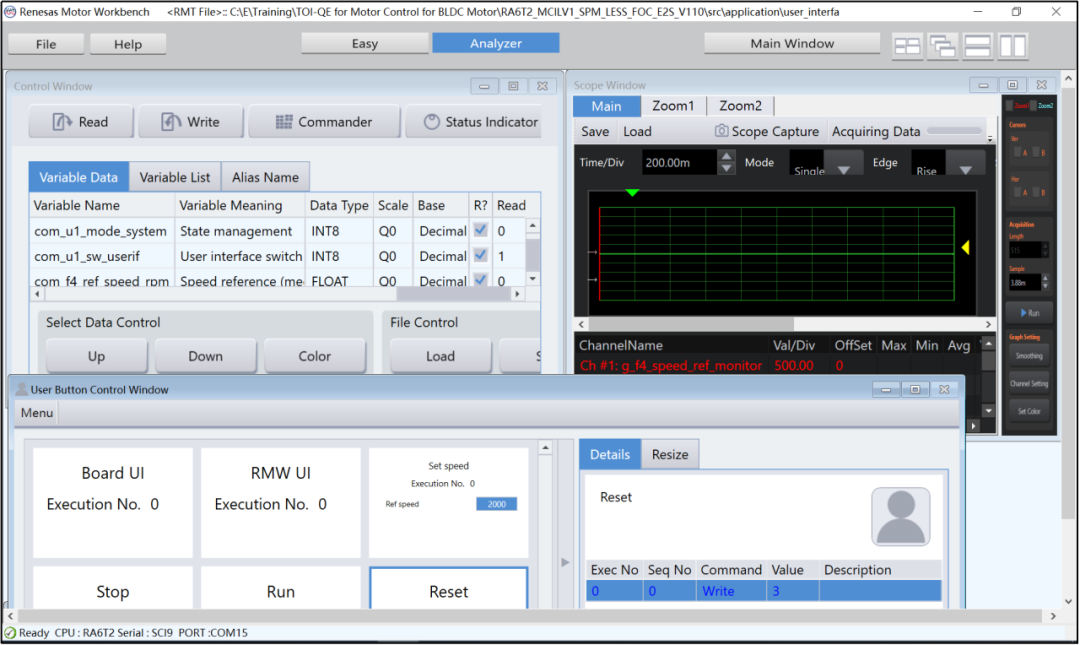
Task: Toggle vertical cursor A checkbox
Action: tap(1019, 153)
